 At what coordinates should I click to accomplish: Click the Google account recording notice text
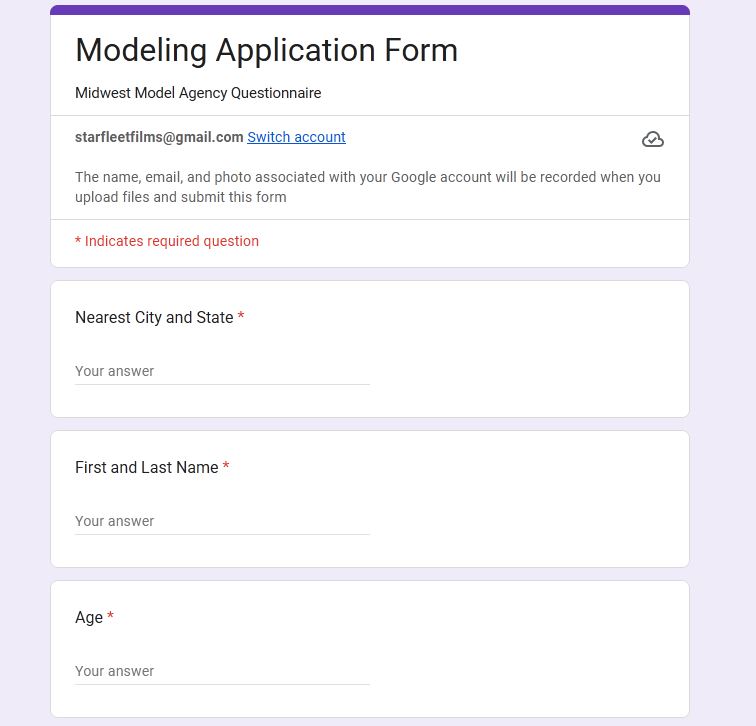tap(367, 187)
